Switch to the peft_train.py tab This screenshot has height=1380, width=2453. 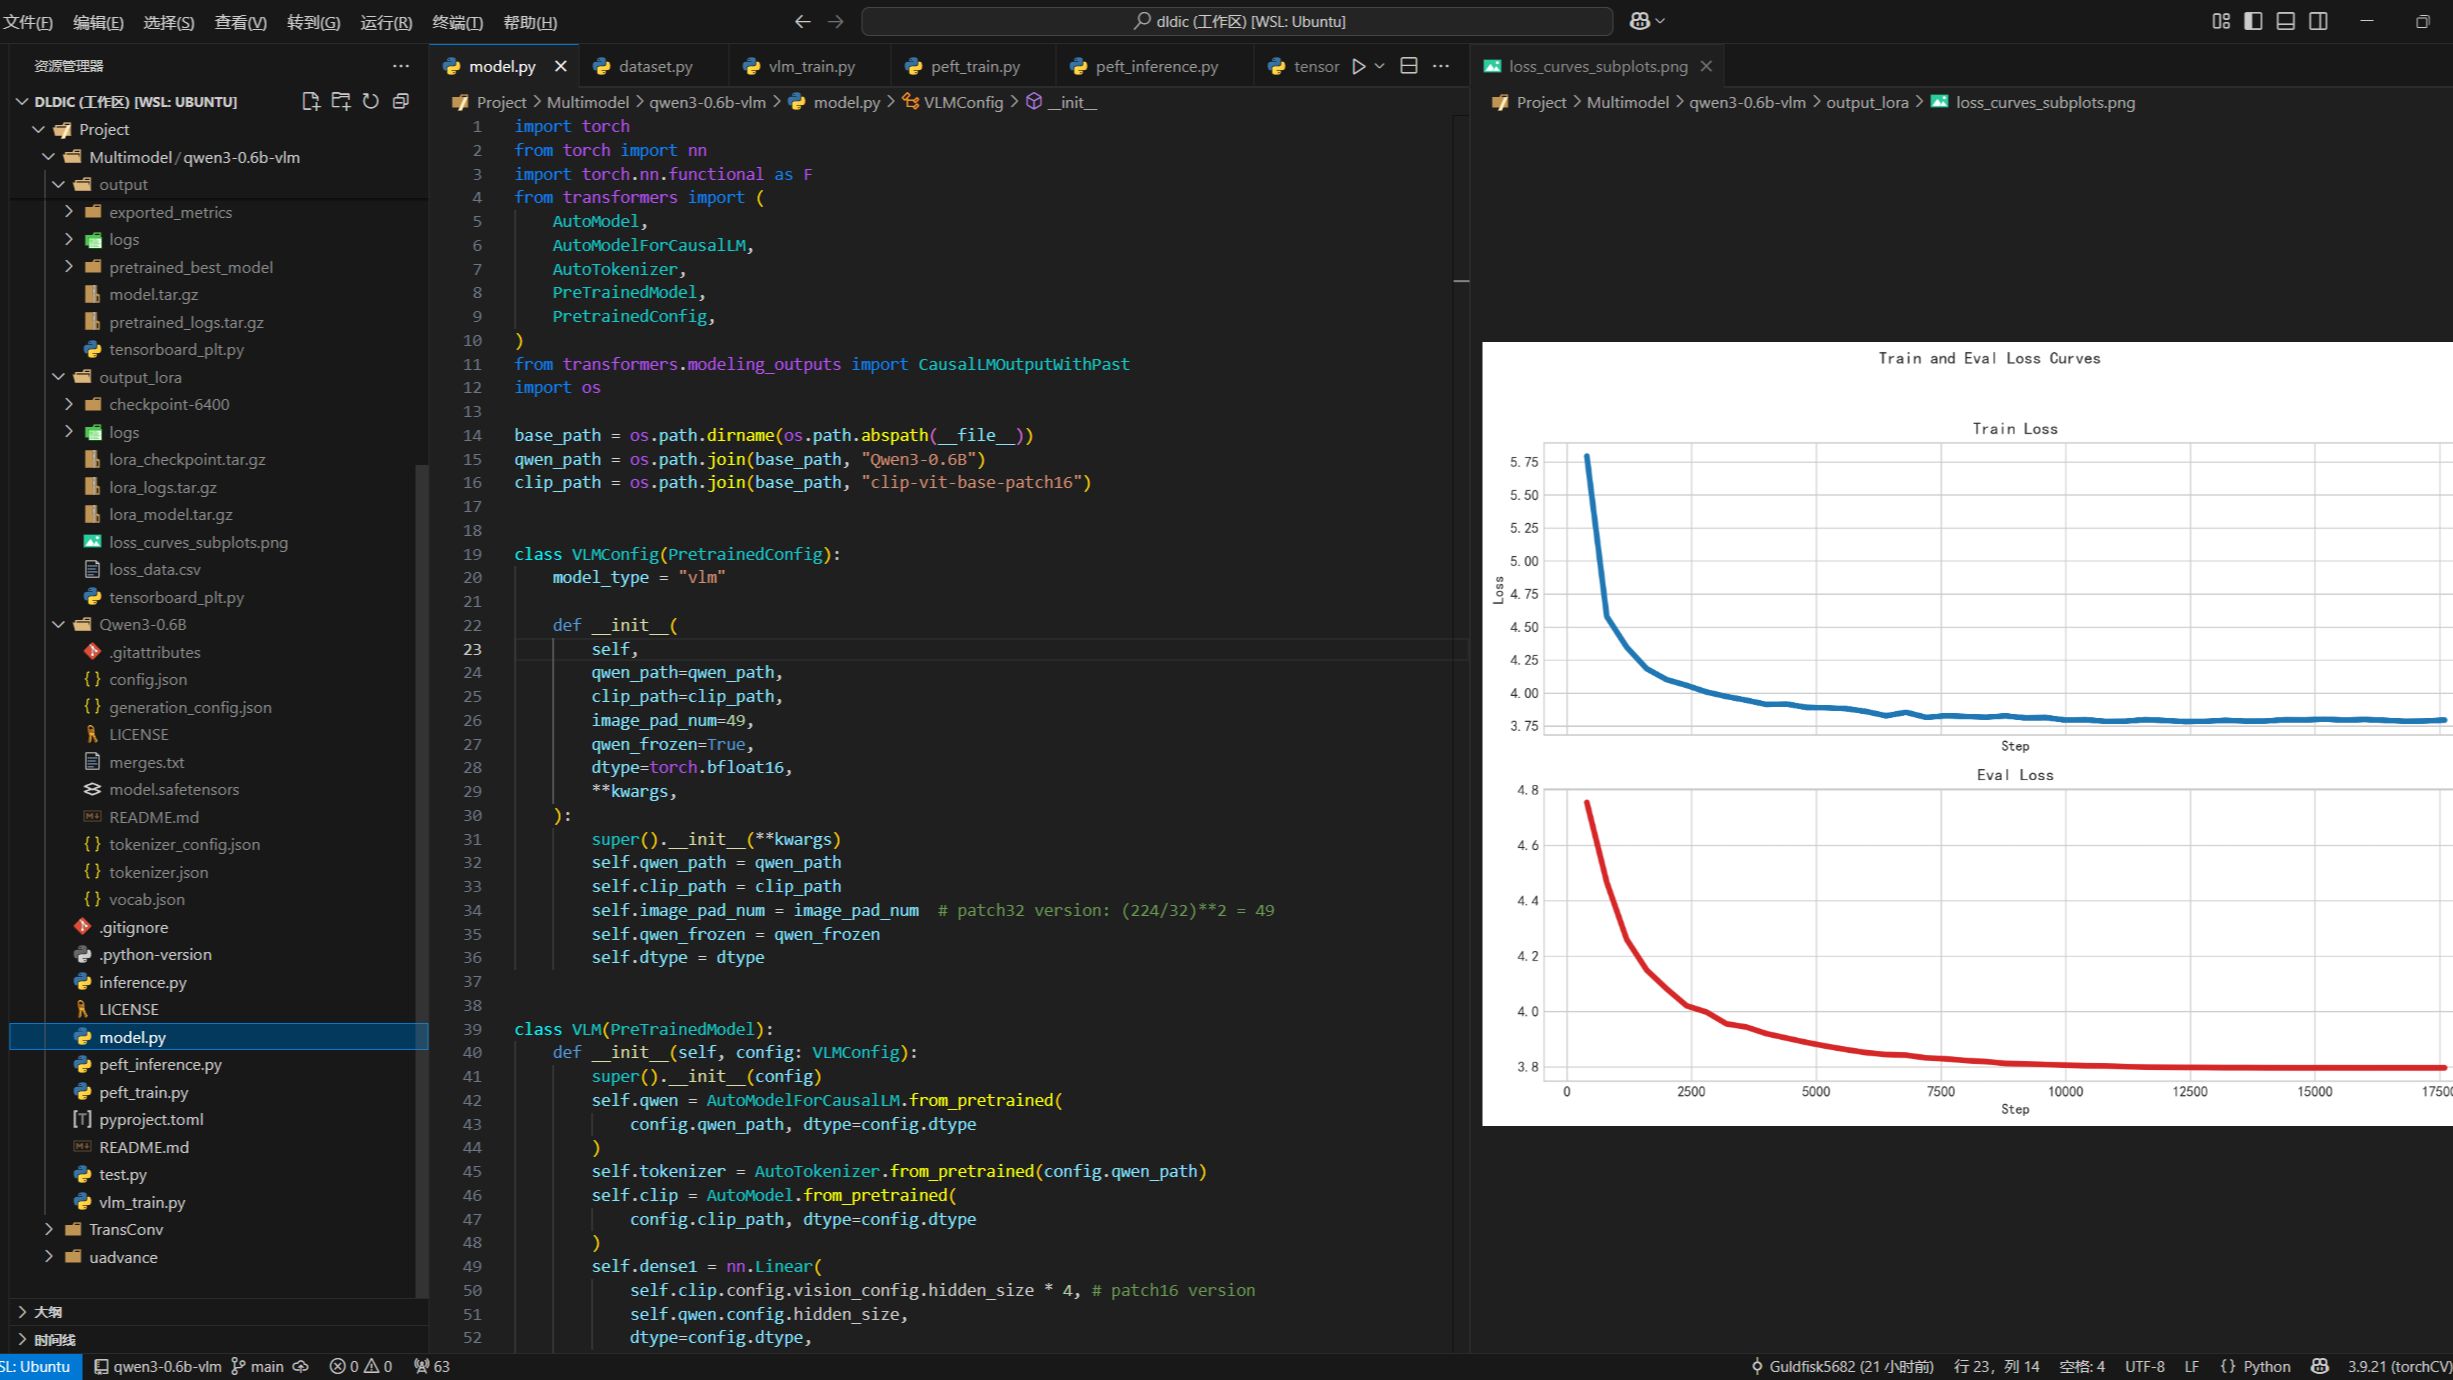click(x=975, y=66)
